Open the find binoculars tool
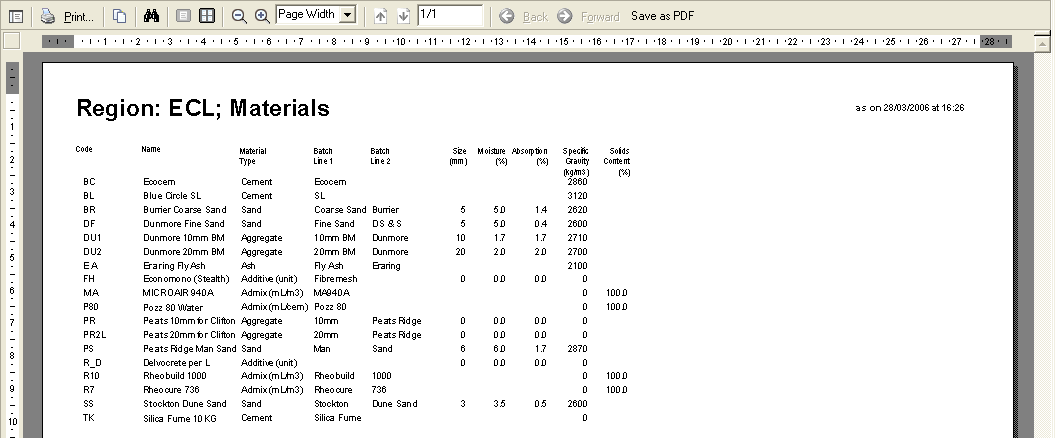The width and height of the screenshot is (1056, 438). click(x=152, y=16)
